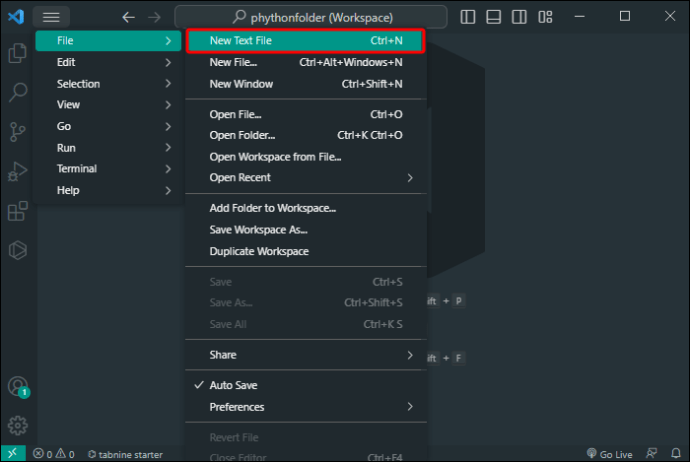Click the hamburger application menu button

pyautogui.click(x=51, y=17)
